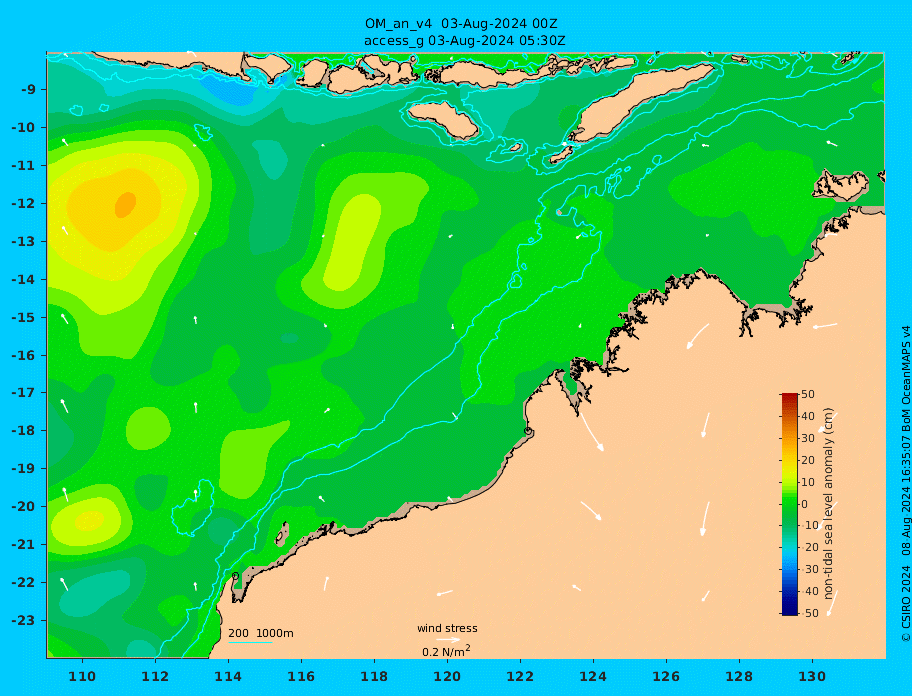Viewport: 912px width, 696px height.
Task: Click the "126" longitude axis label
Action: 666,676
